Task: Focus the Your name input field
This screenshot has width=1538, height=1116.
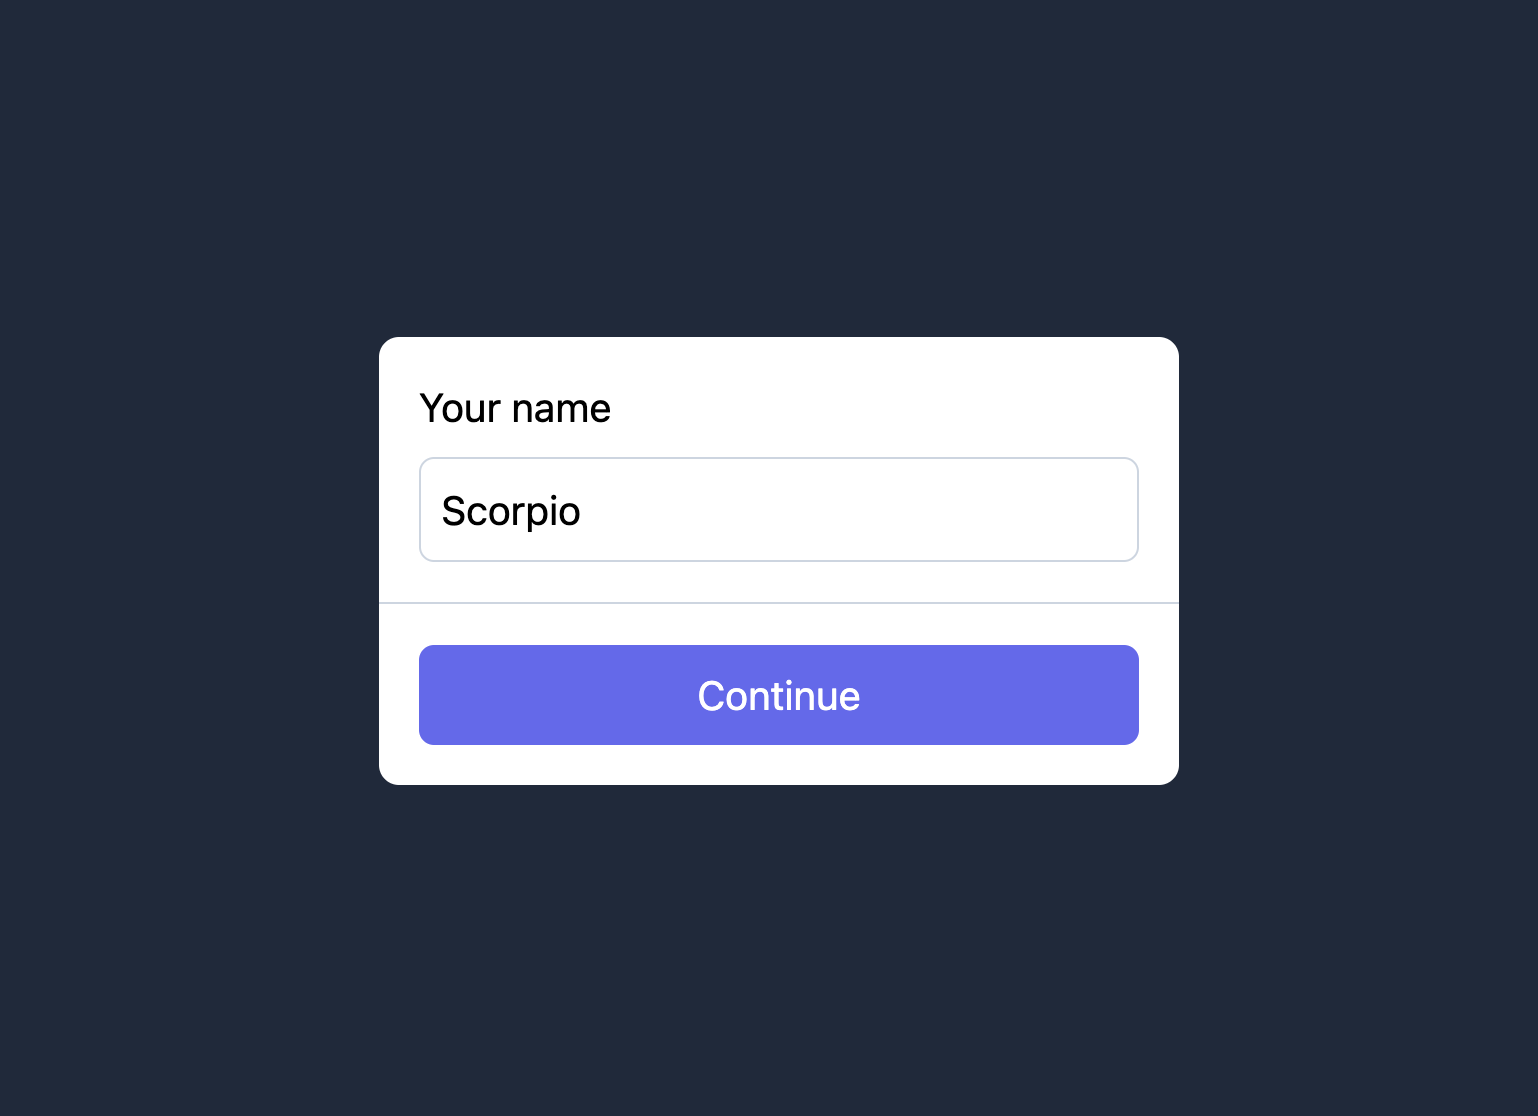Action: coord(778,510)
